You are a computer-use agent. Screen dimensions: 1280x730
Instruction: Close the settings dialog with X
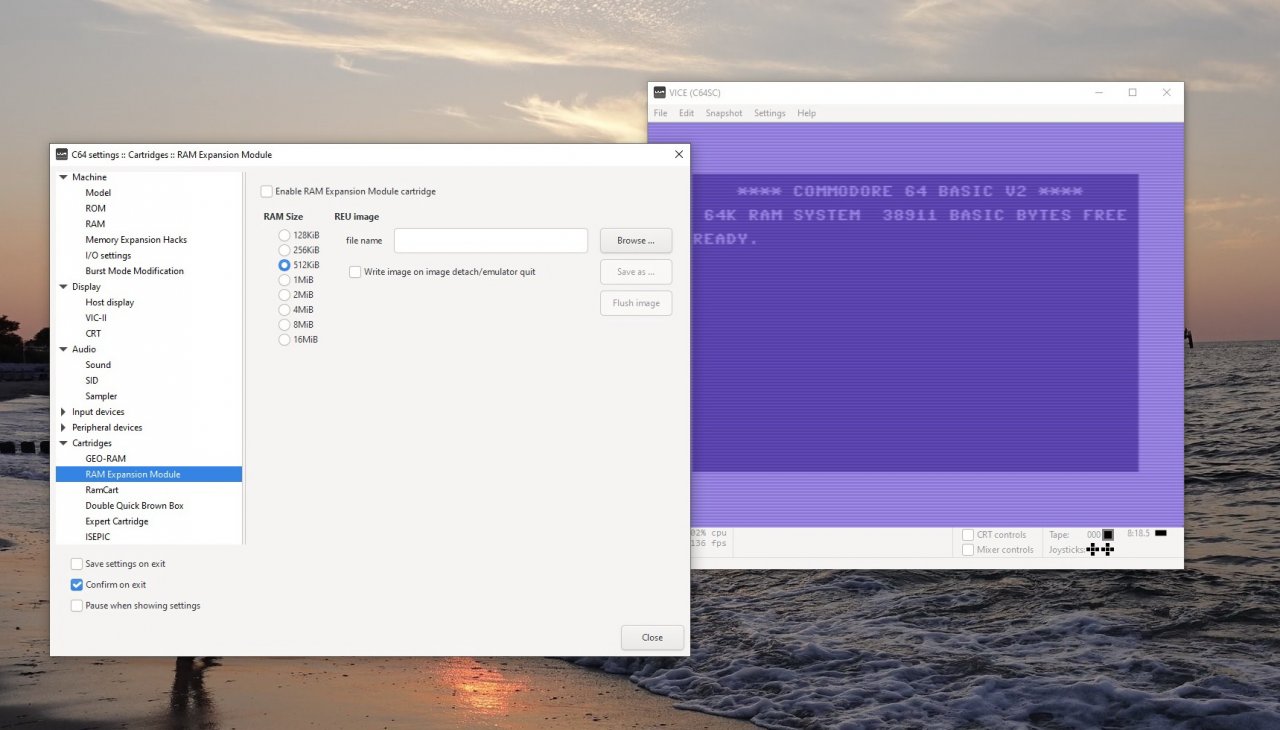tap(679, 155)
